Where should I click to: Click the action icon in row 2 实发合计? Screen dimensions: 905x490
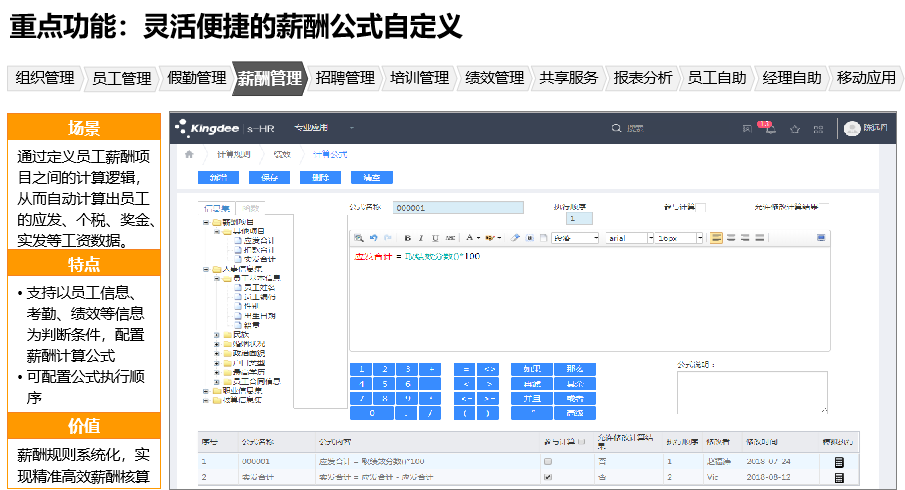coord(839,477)
